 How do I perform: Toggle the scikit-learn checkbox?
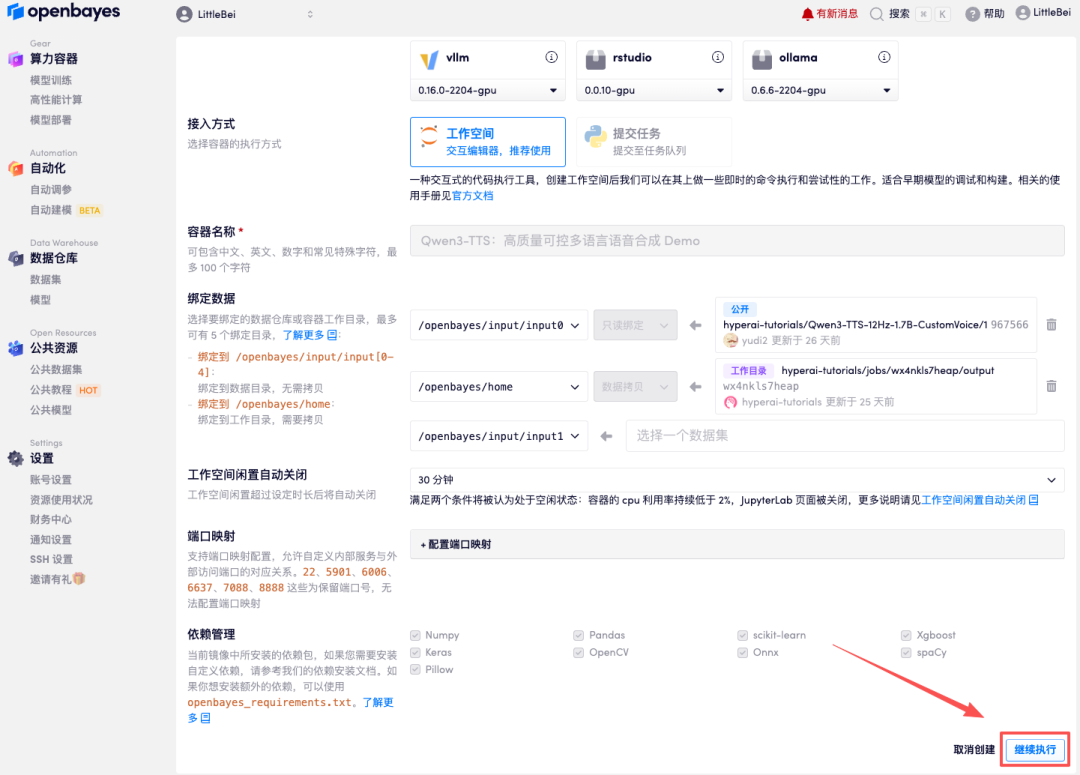(x=742, y=635)
